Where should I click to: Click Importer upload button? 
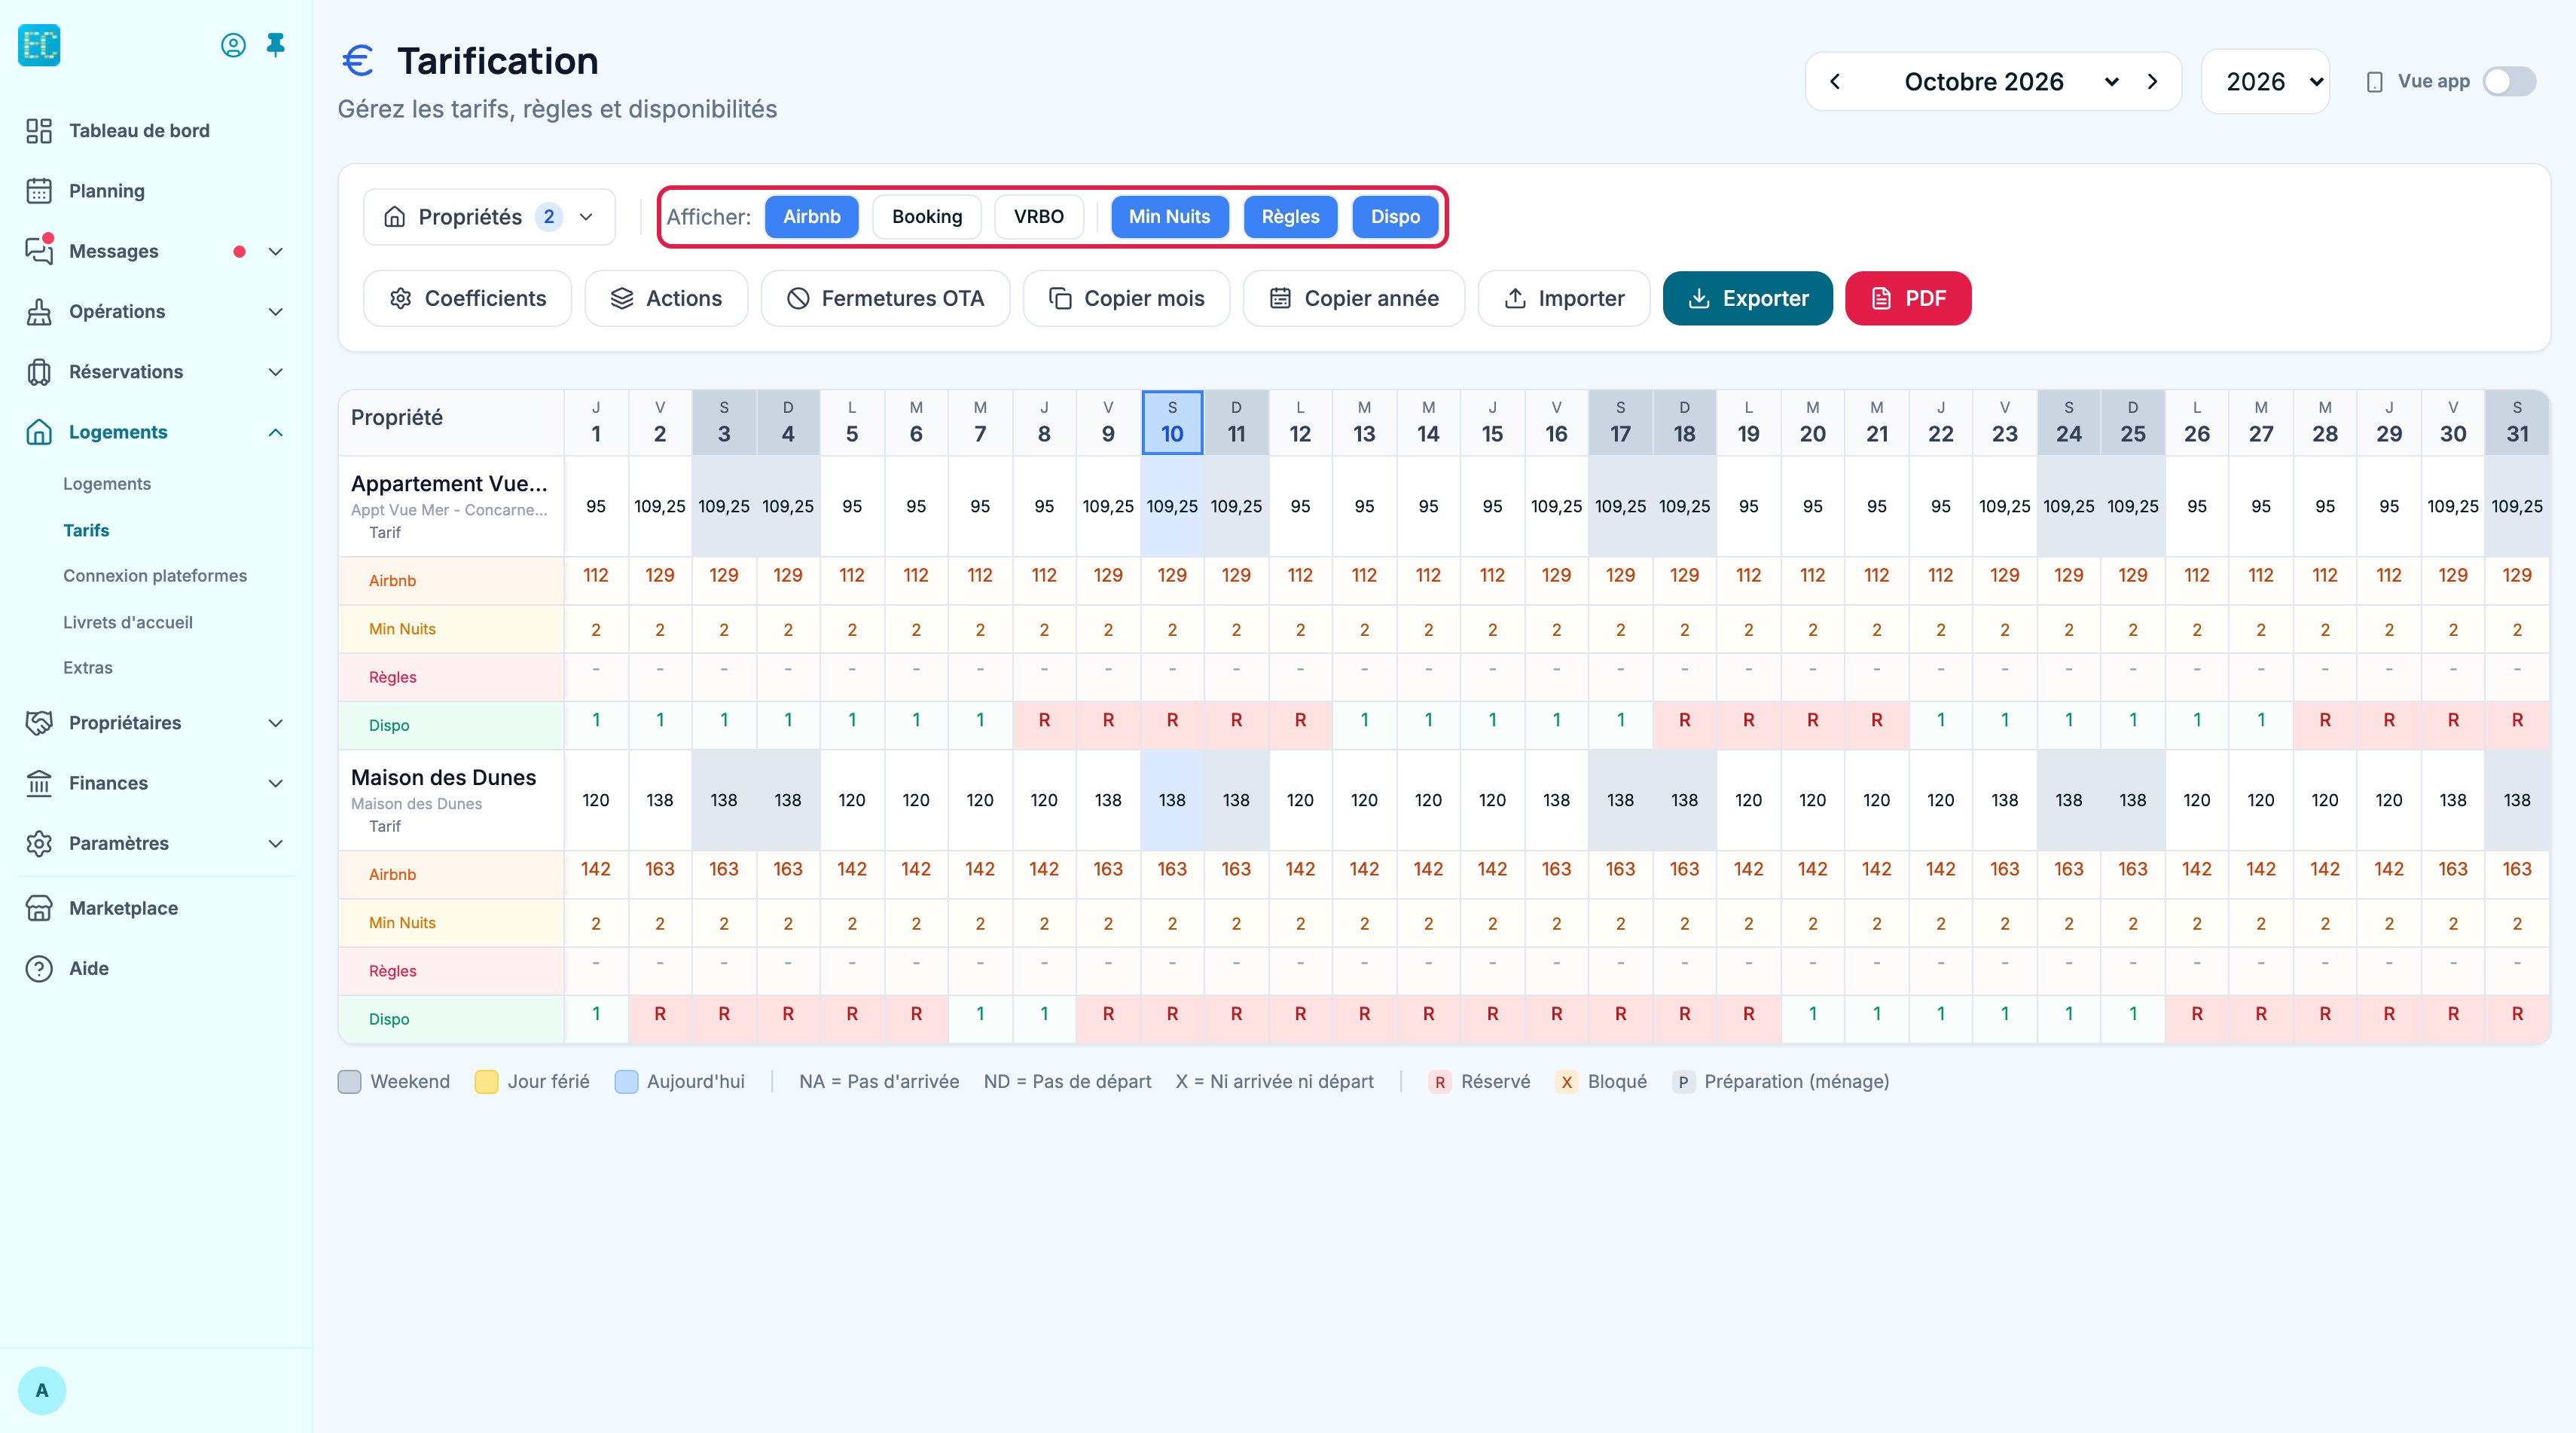[1564, 298]
